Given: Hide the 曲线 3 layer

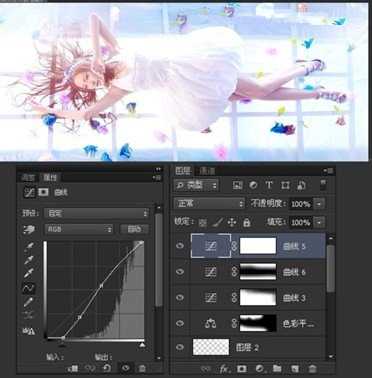Looking at the screenshot, I should [180, 297].
